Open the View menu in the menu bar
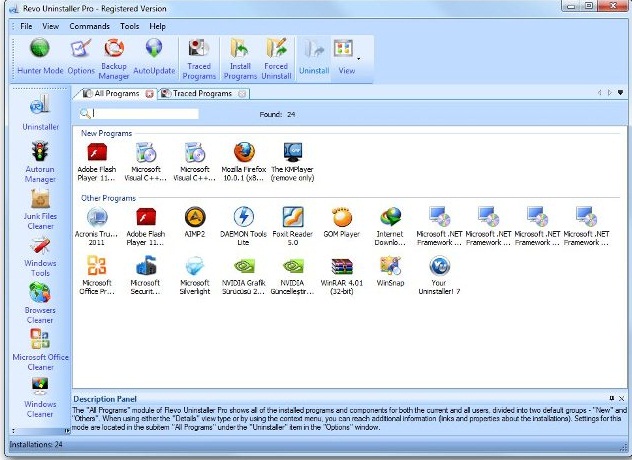 50,26
